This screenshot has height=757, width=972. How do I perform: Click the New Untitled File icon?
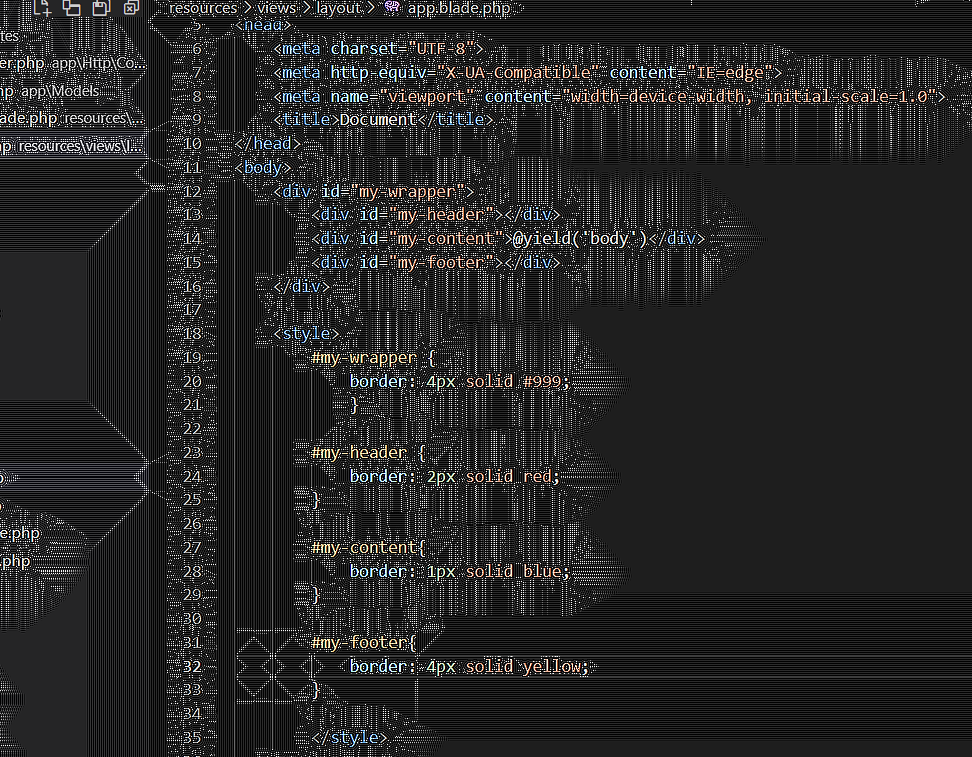(x=43, y=7)
